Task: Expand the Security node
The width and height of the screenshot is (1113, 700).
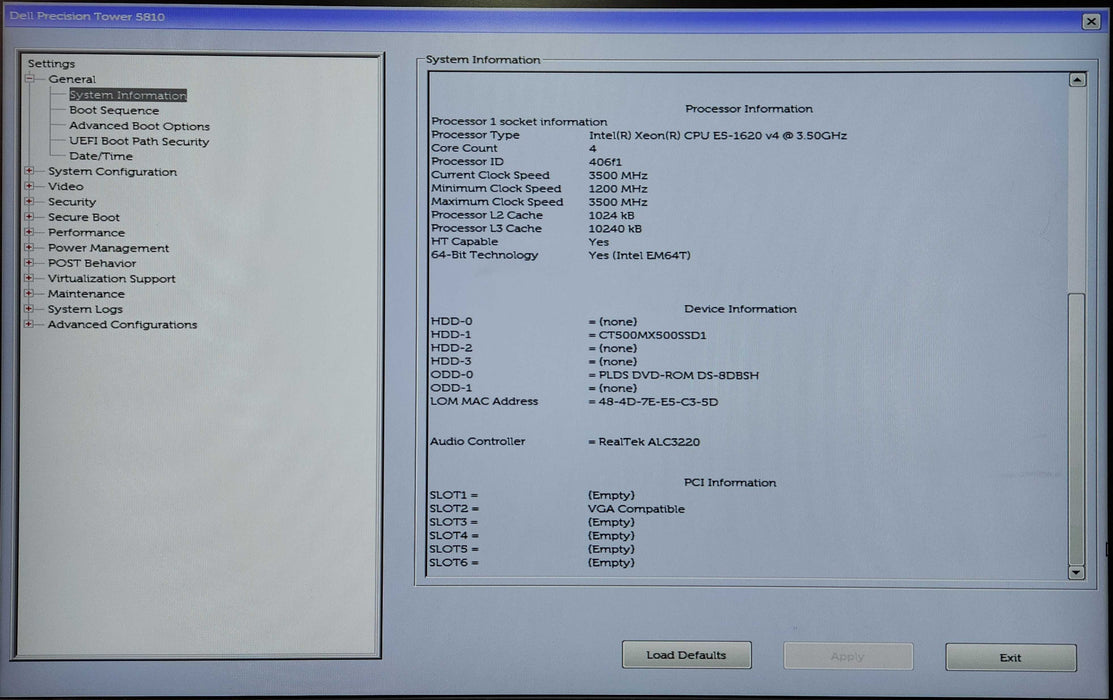Action: tap(29, 202)
